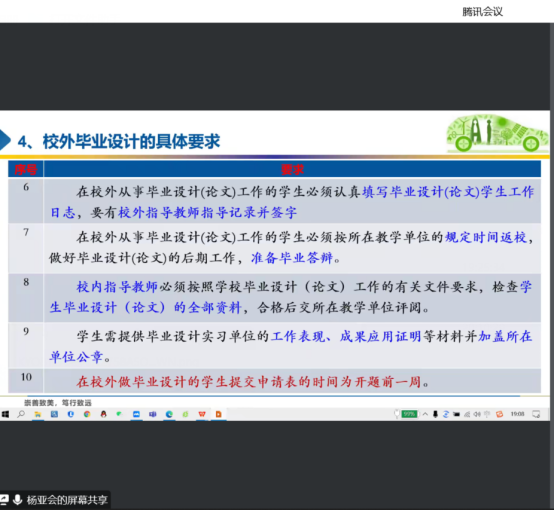This screenshot has height=511, width=554.
Task: Open Microsoft Teams from the taskbar
Action: [153, 414]
